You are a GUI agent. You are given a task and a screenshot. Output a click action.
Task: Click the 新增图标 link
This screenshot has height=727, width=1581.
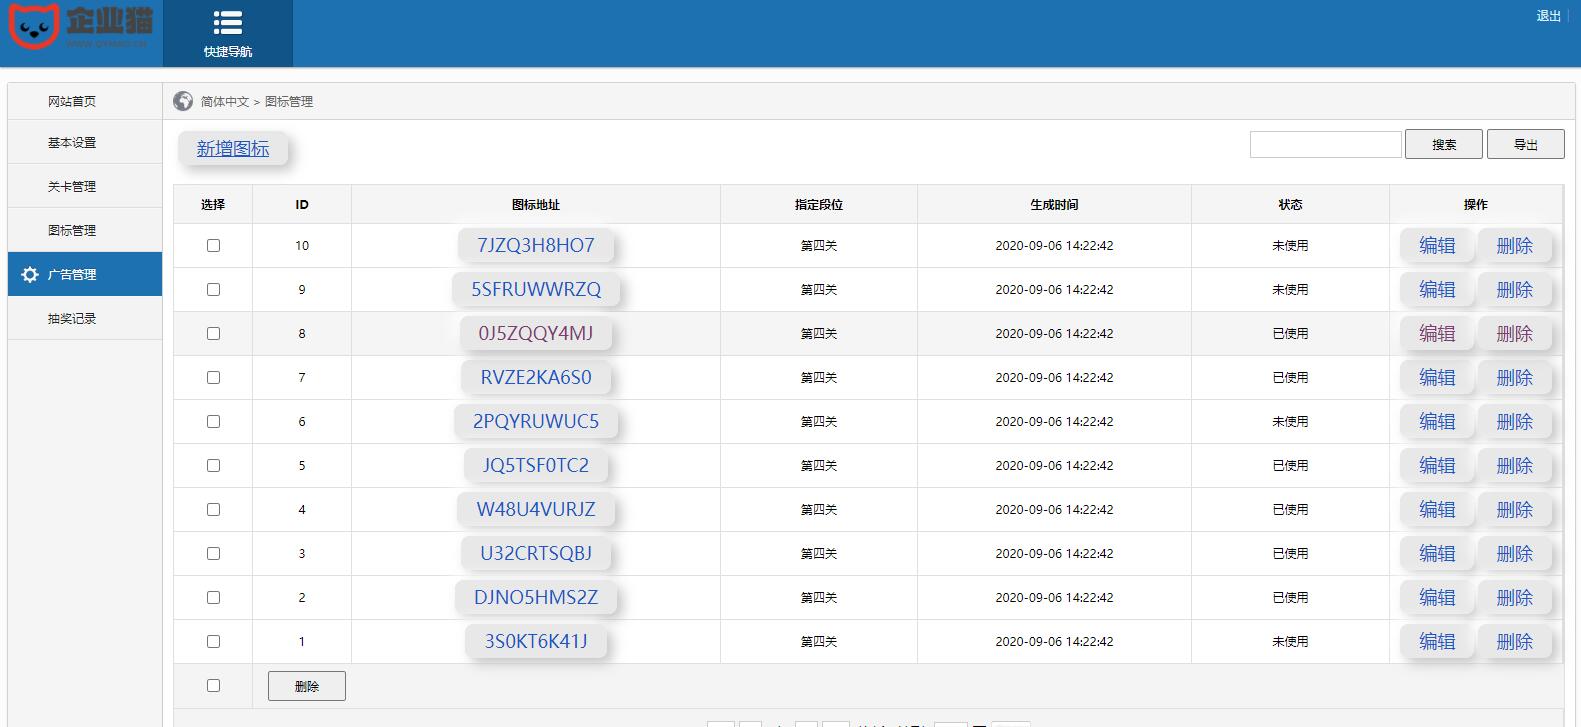coord(233,149)
